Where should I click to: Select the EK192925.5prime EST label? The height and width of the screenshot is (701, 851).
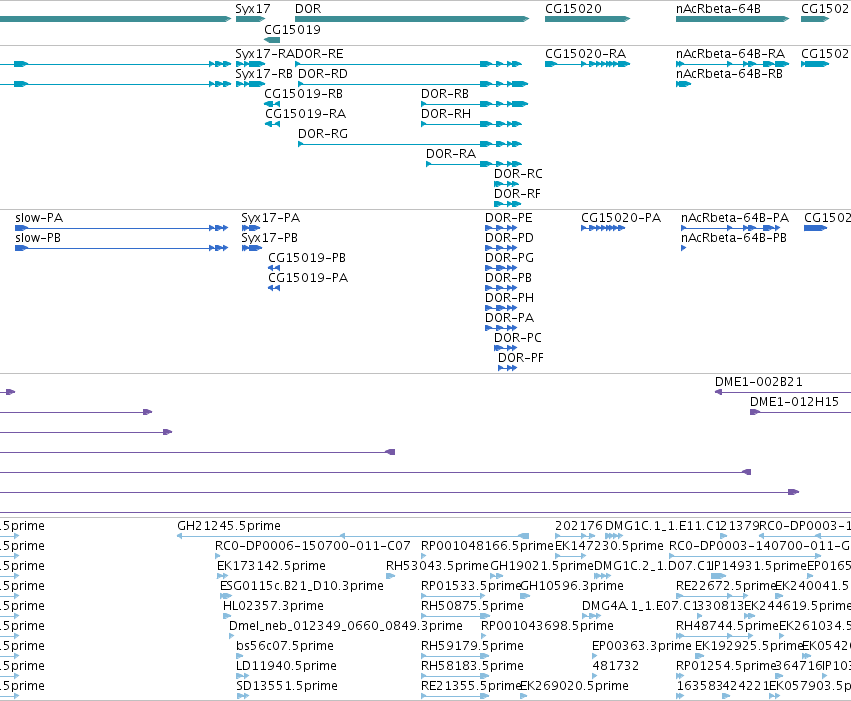click(x=748, y=646)
